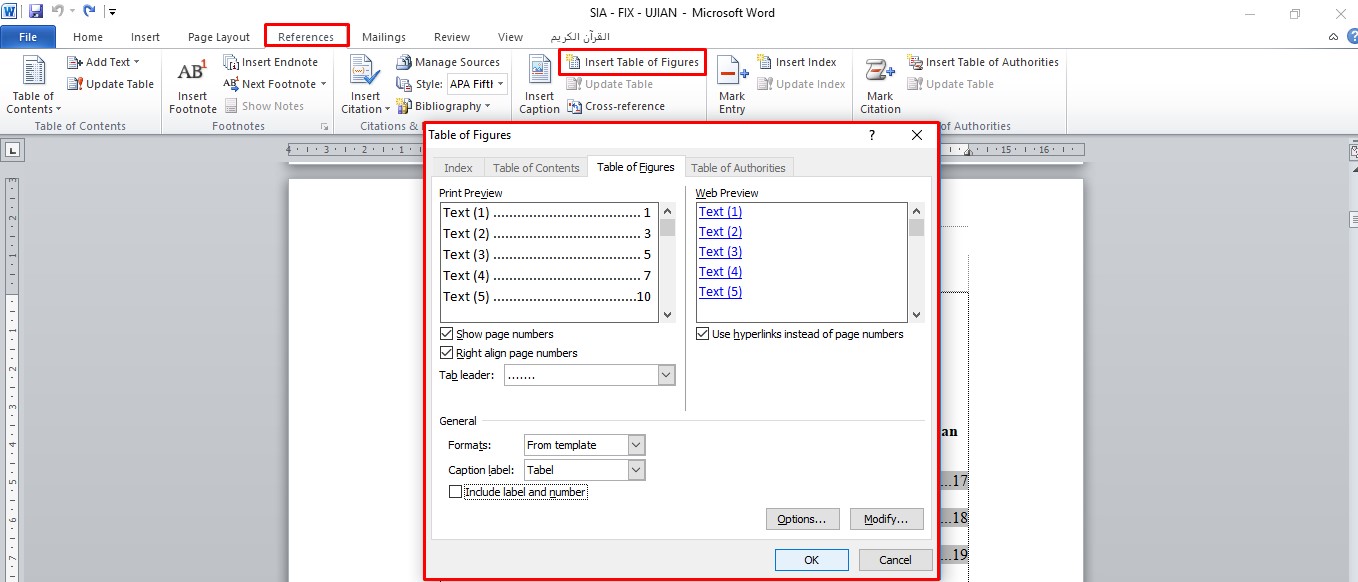The width and height of the screenshot is (1358, 582).
Task: Switch to the Index dialog tab
Action: pos(458,168)
